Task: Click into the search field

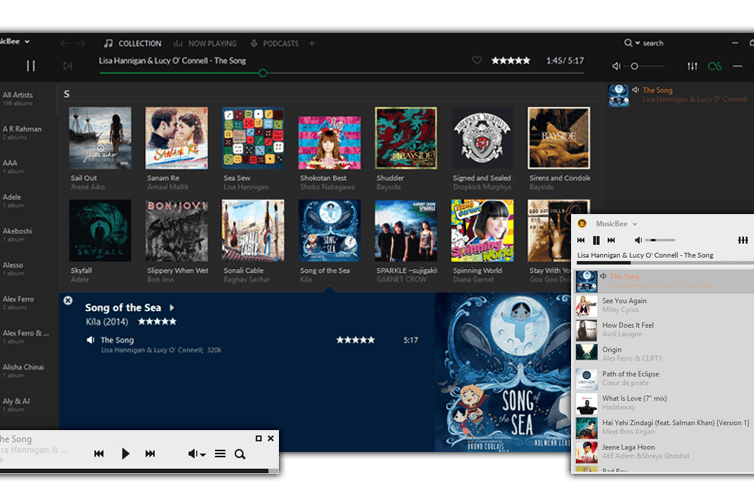Action: point(653,43)
